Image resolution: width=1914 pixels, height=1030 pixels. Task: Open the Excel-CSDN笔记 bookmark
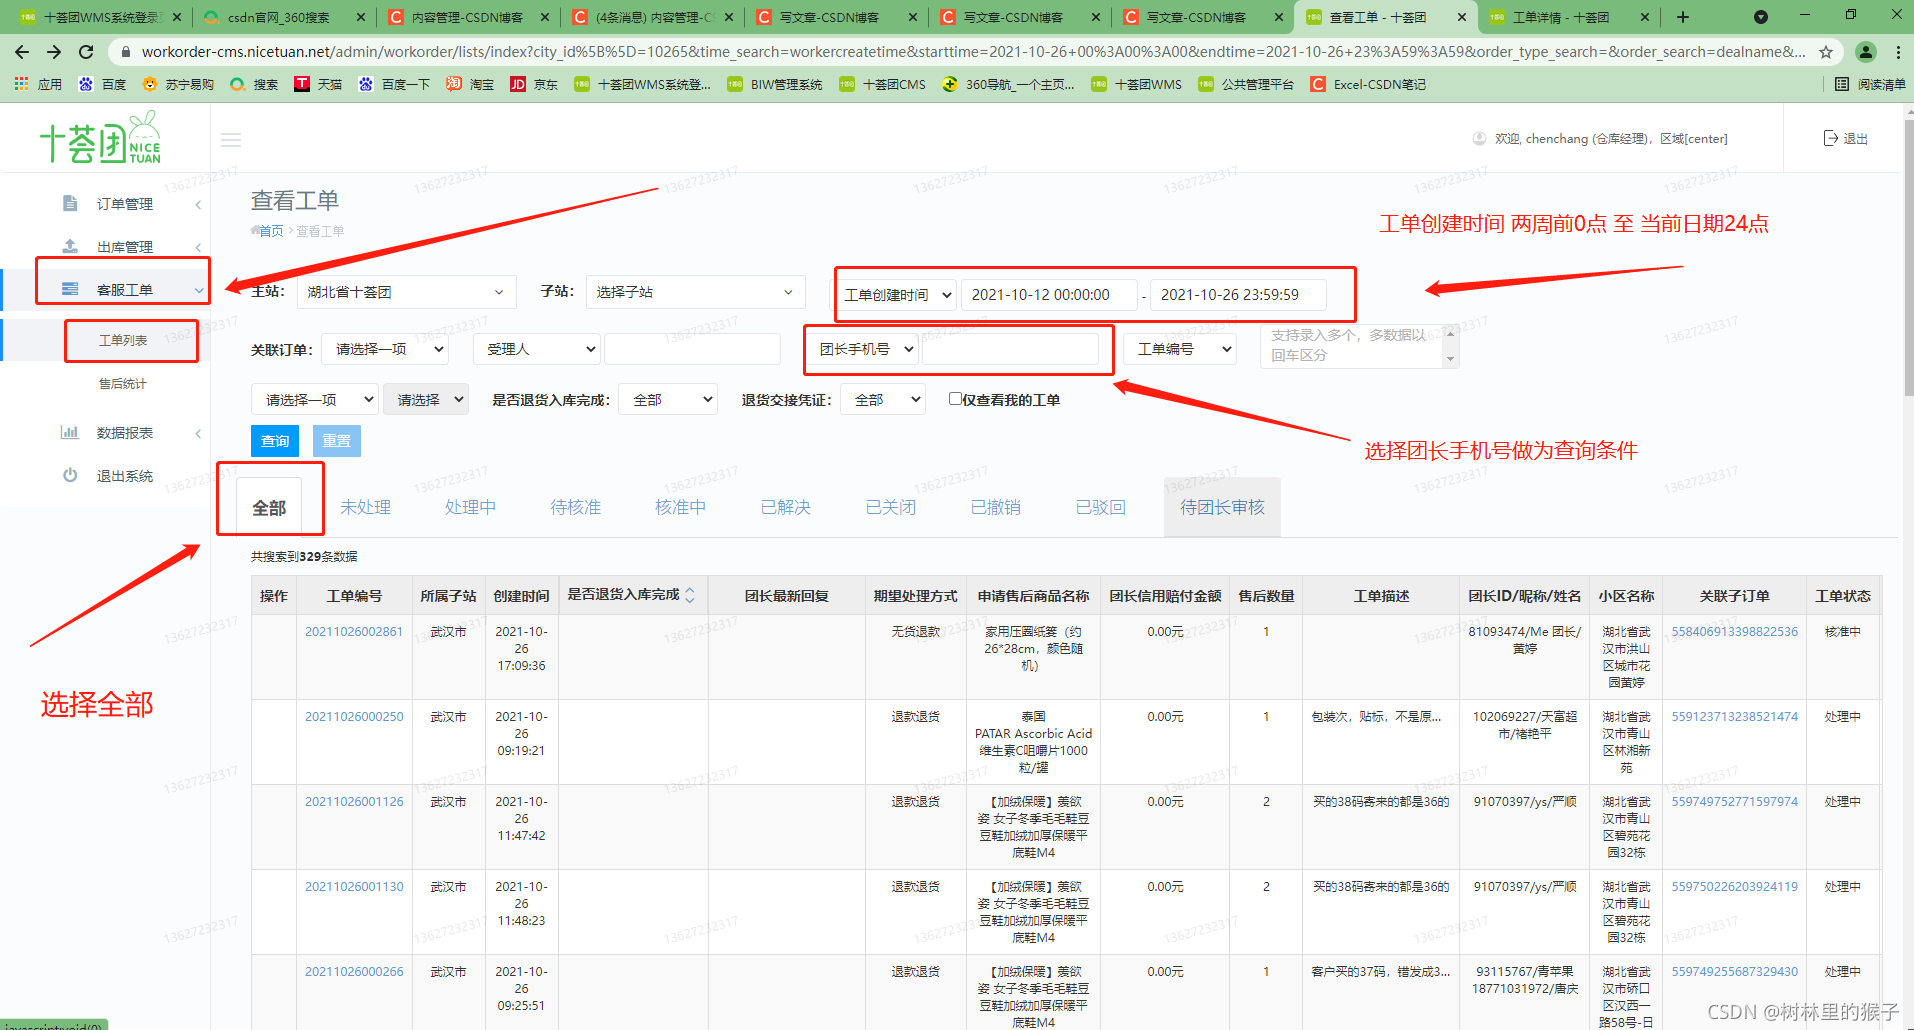pyautogui.click(x=1368, y=84)
